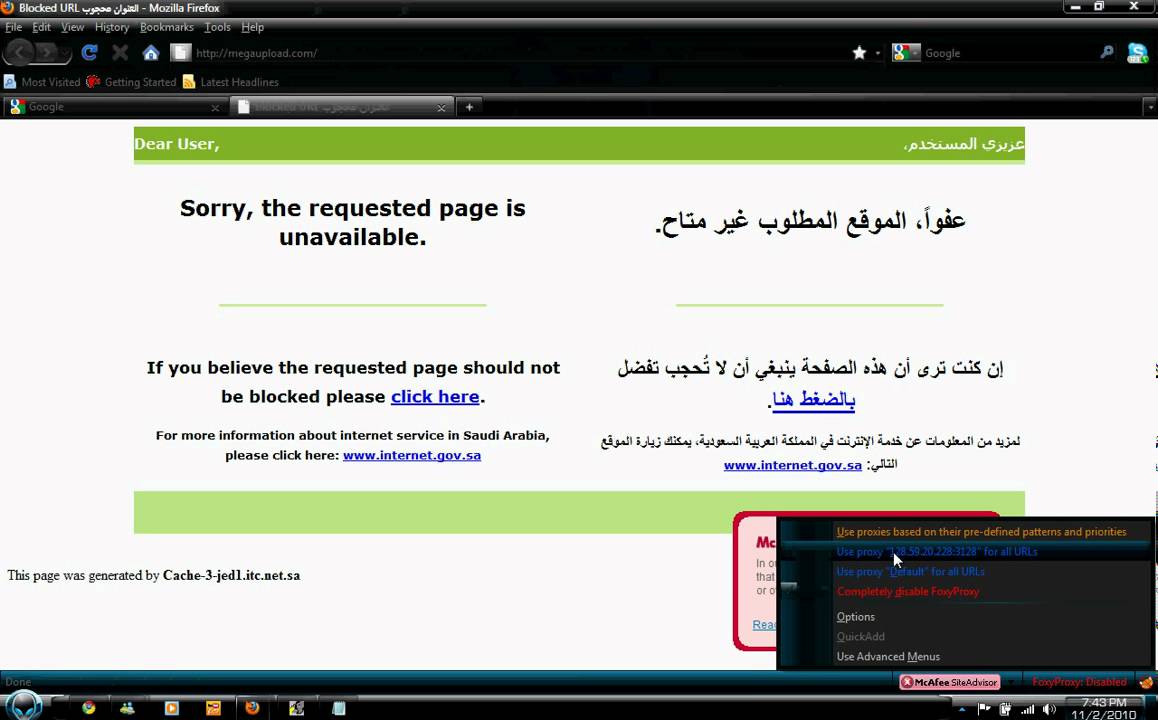Viewport: 1158px width, 720px height.
Task: Click the 'Rea…' link in the McAfee popup
Action: 764,625
